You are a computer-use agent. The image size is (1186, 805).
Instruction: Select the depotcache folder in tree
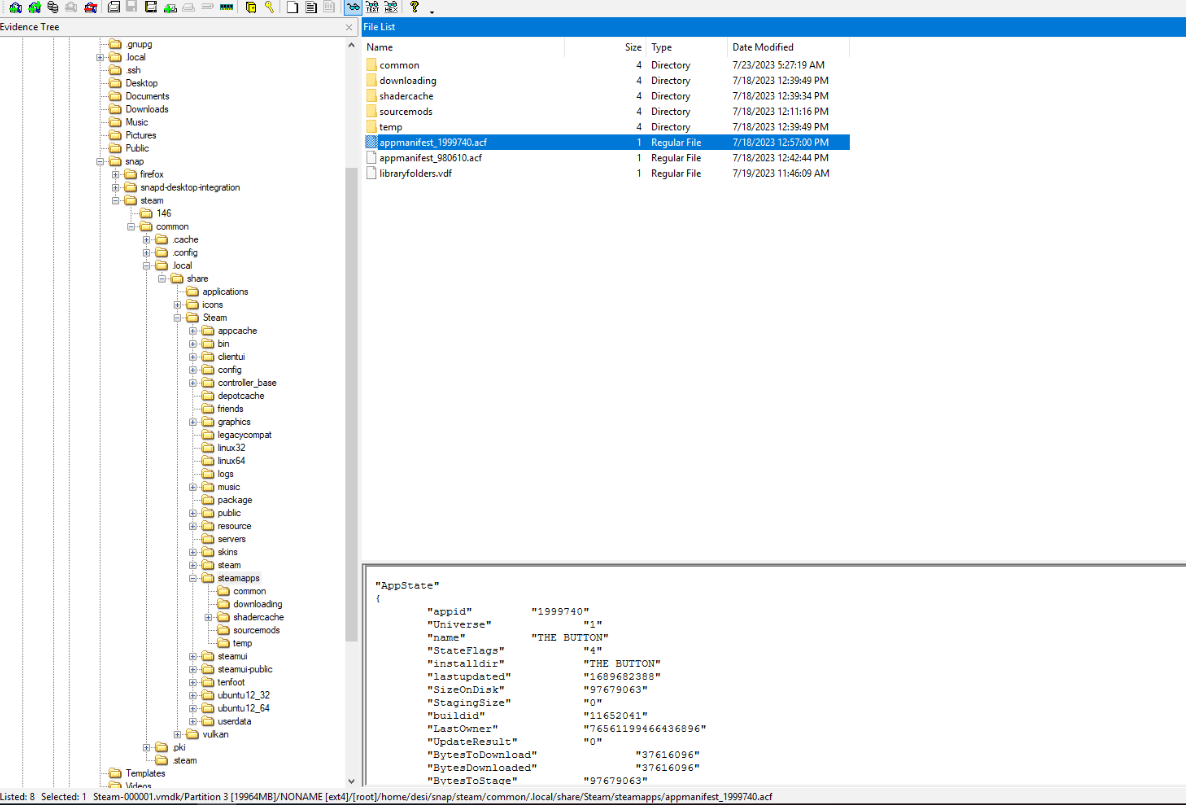[x=241, y=396]
